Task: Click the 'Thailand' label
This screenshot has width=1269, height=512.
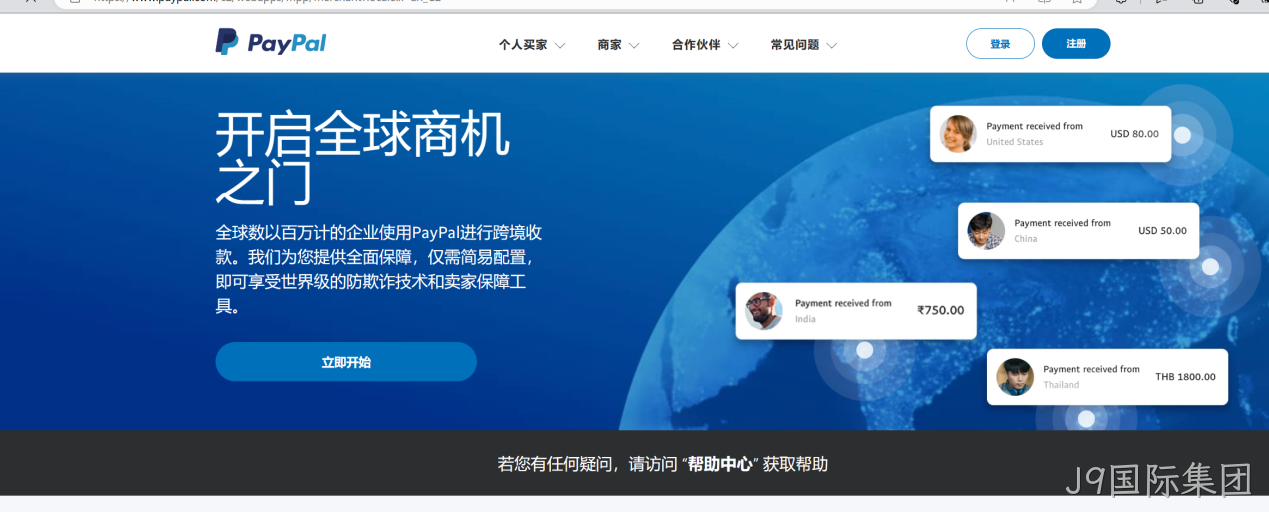Action: point(1061,385)
